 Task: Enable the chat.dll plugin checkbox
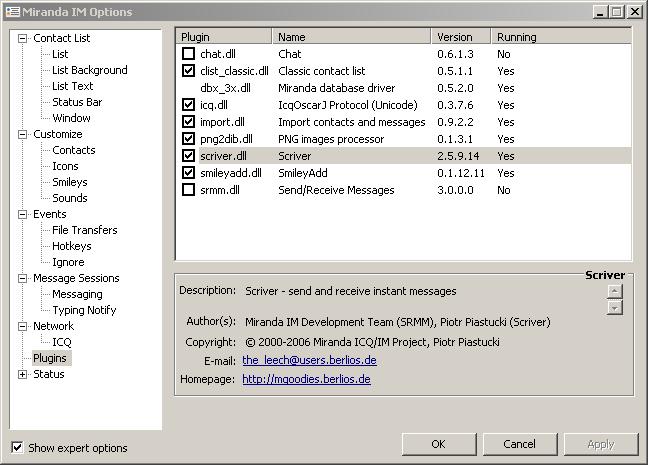[189, 54]
